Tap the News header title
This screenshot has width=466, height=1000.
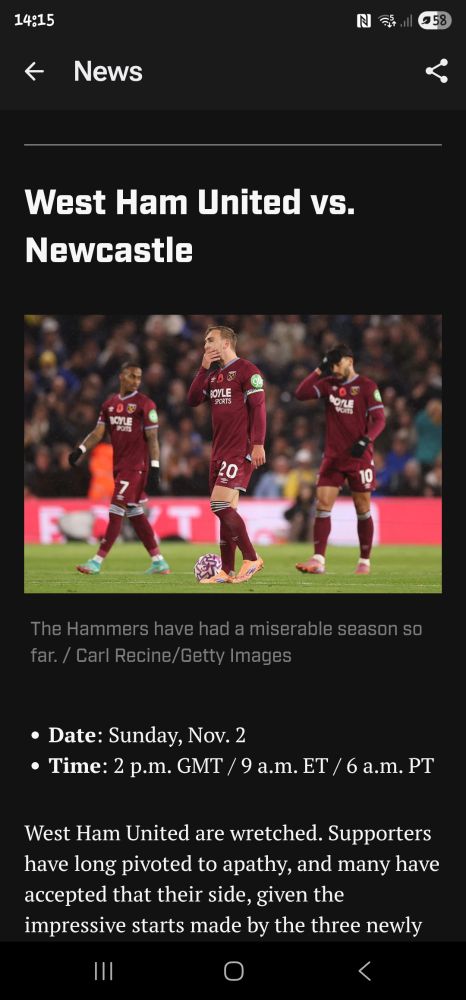coord(108,71)
